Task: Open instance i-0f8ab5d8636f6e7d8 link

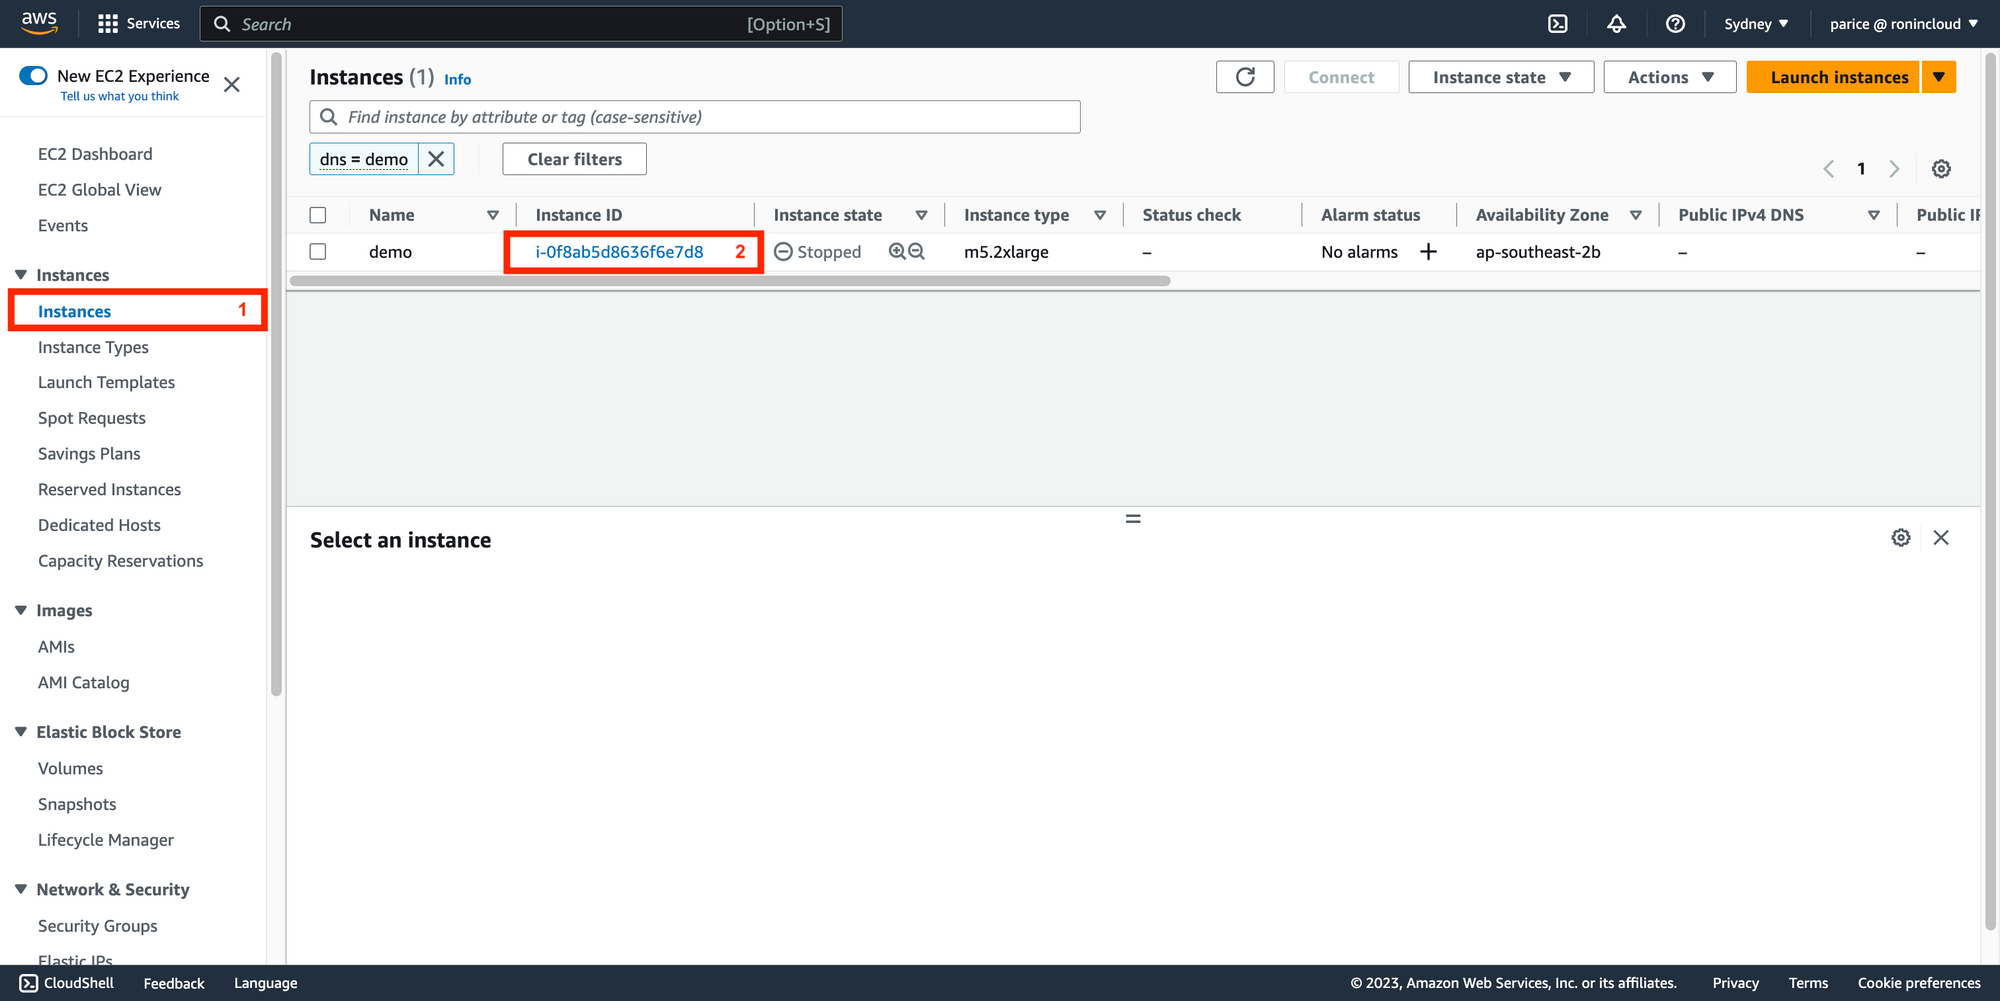Action: (619, 252)
